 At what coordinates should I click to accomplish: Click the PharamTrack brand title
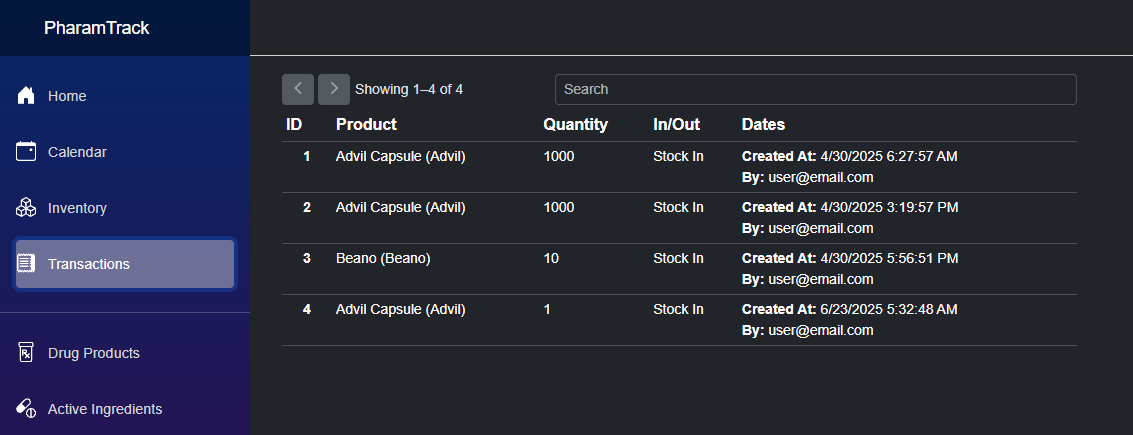click(x=97, y=28)
